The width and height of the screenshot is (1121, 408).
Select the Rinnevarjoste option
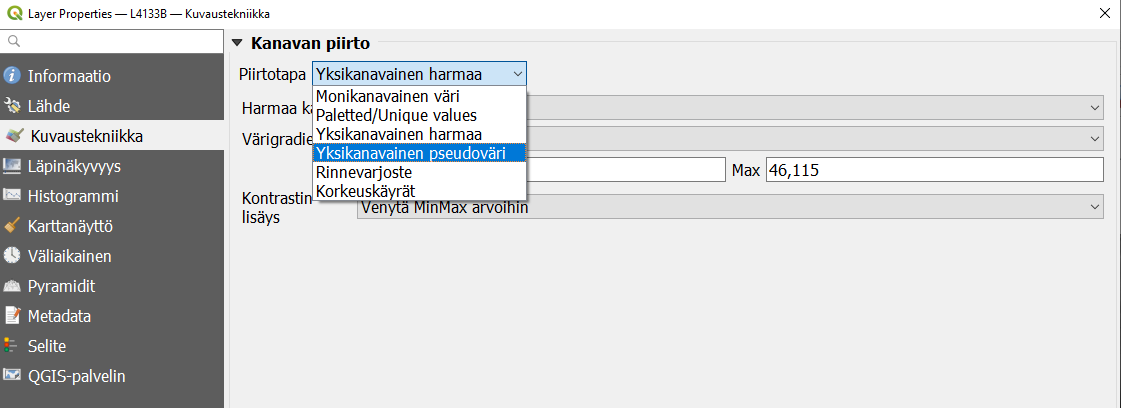pos(364,172)
